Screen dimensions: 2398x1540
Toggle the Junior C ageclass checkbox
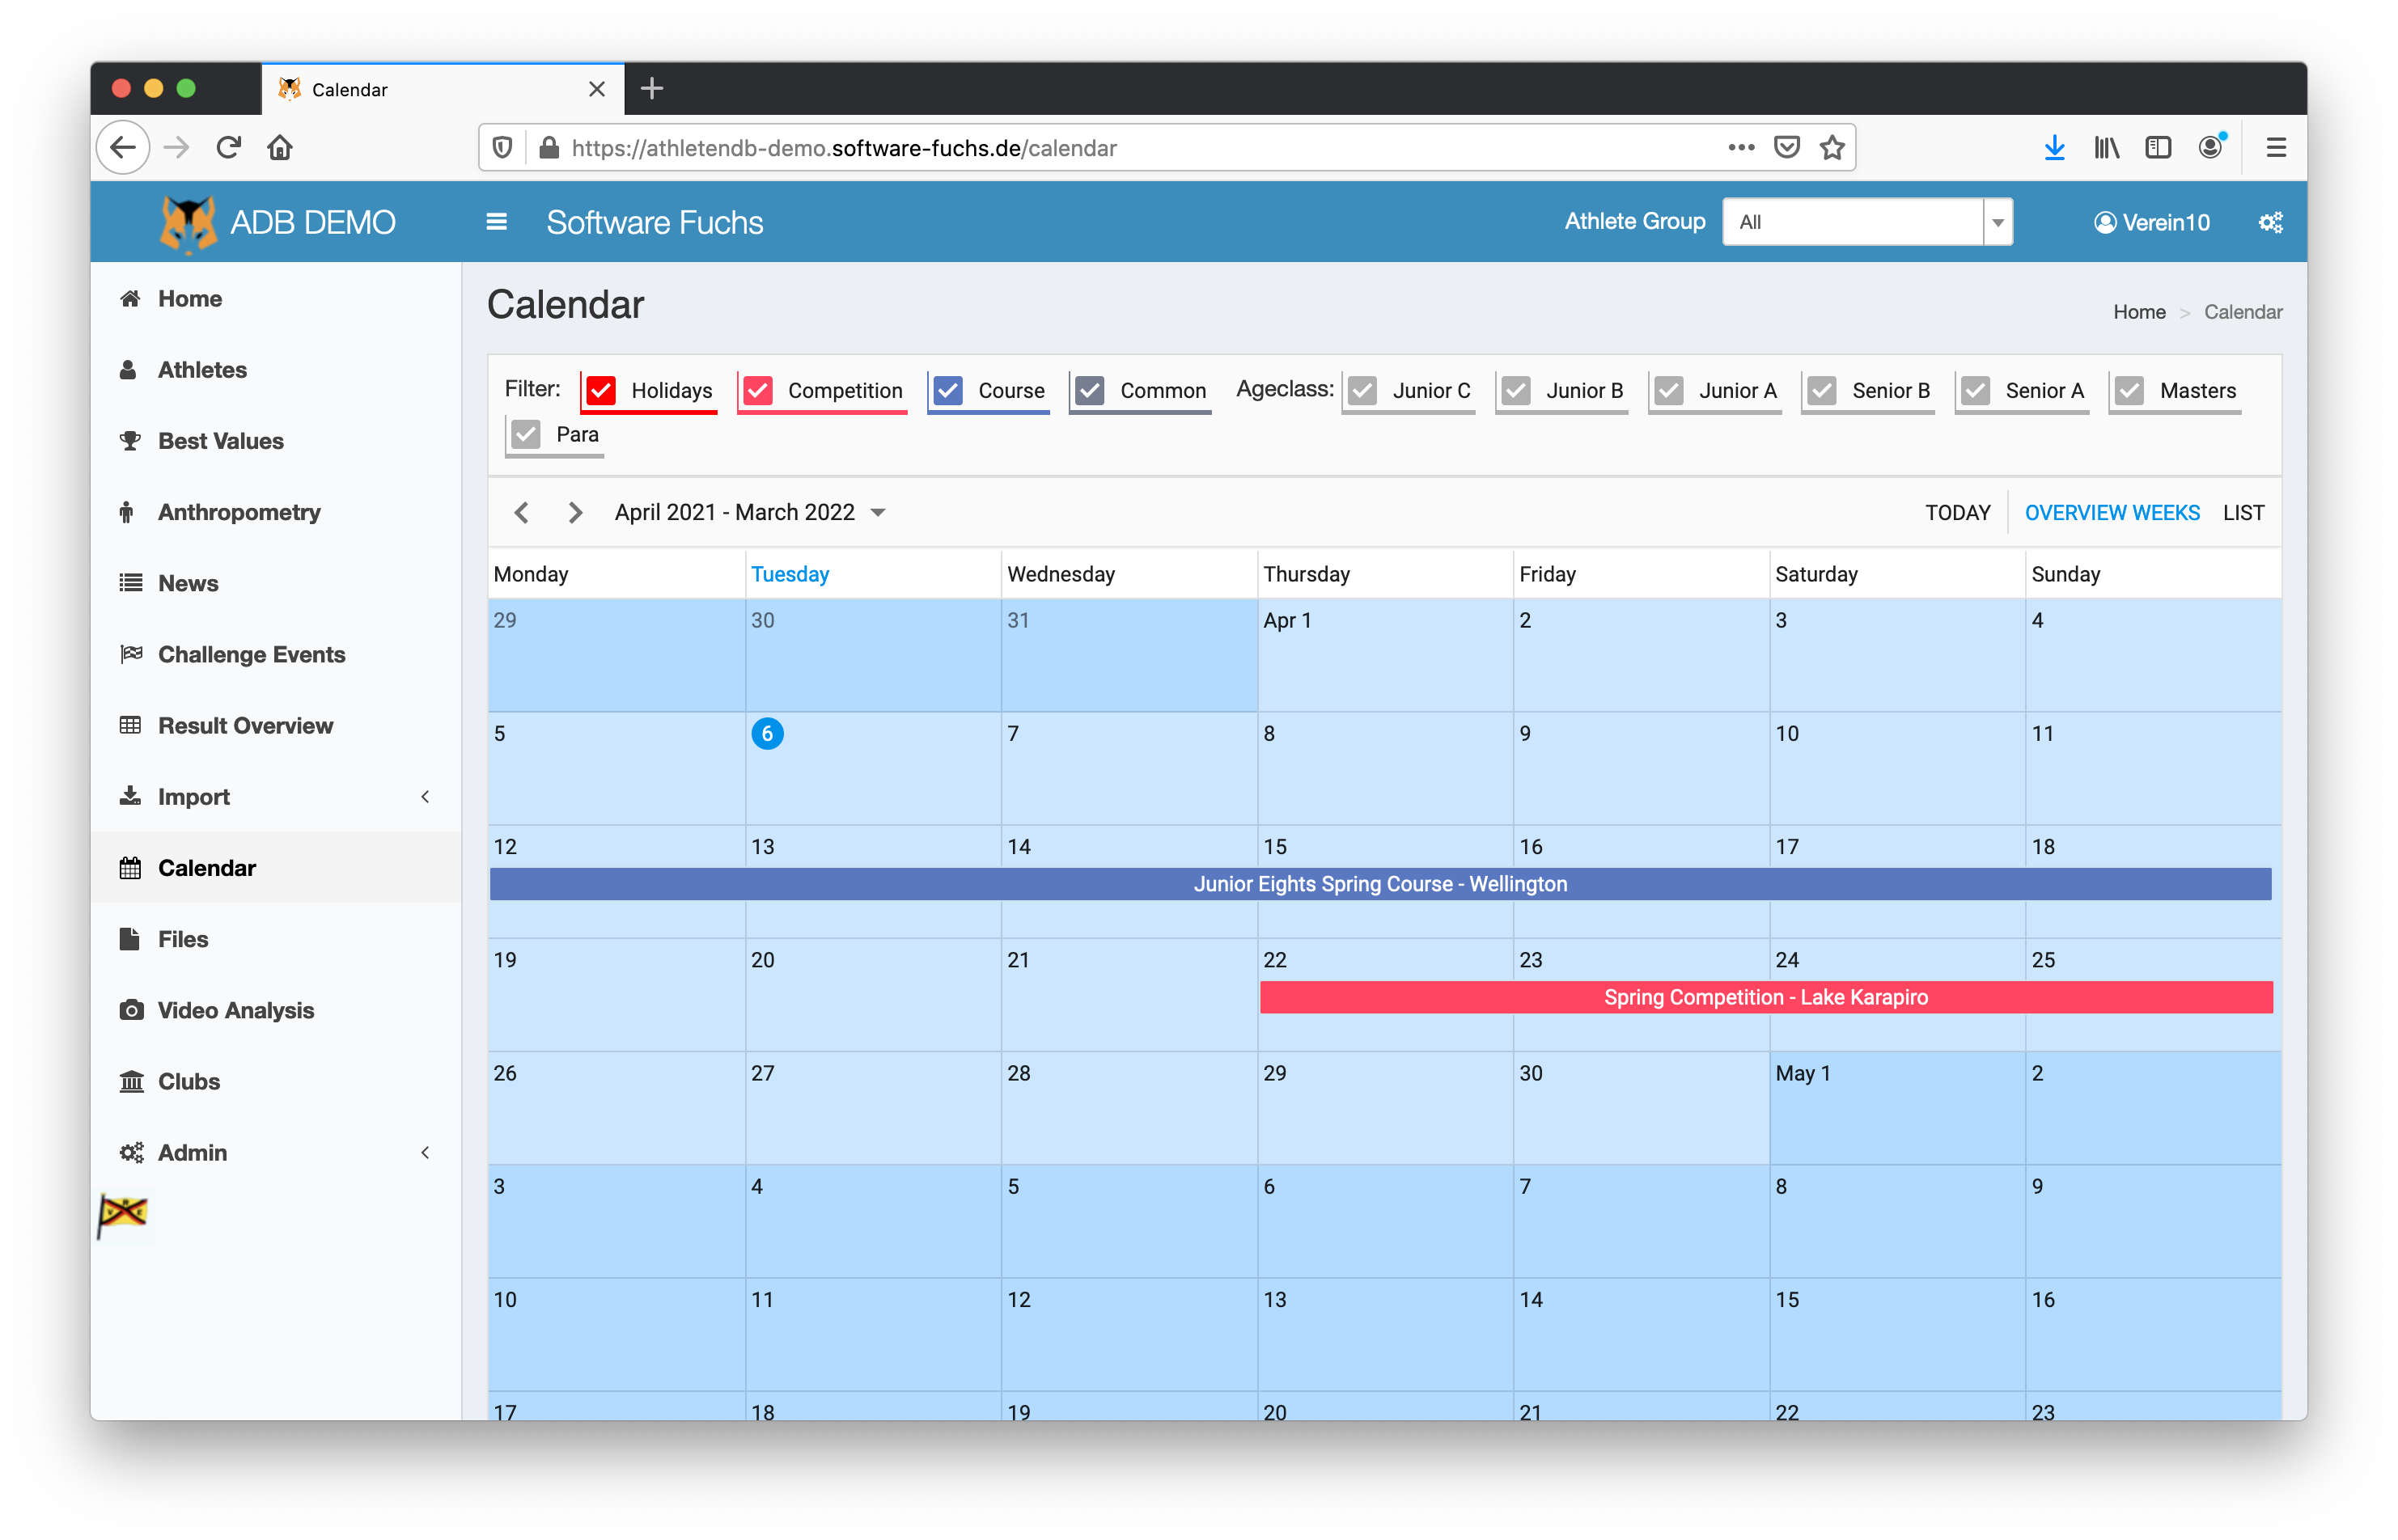coord(1363,390)
